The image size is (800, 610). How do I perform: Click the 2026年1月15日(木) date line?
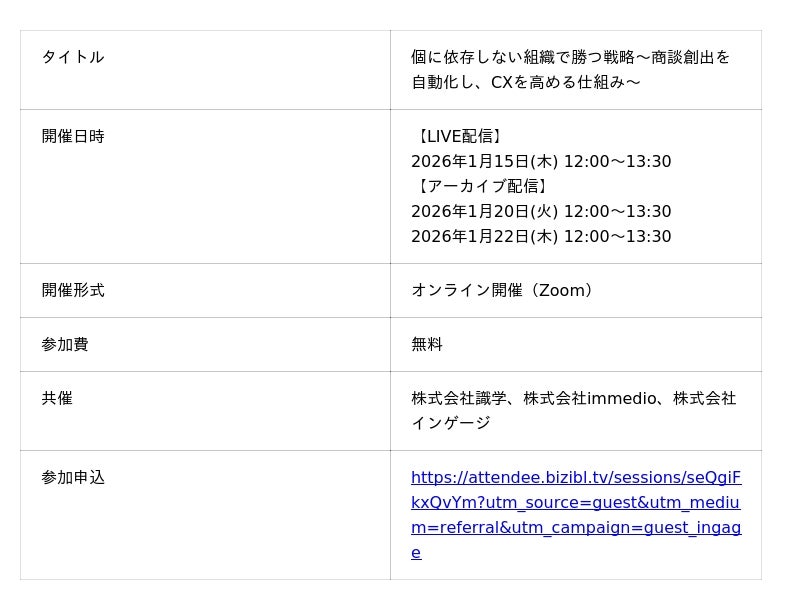(x=540, y=161)
